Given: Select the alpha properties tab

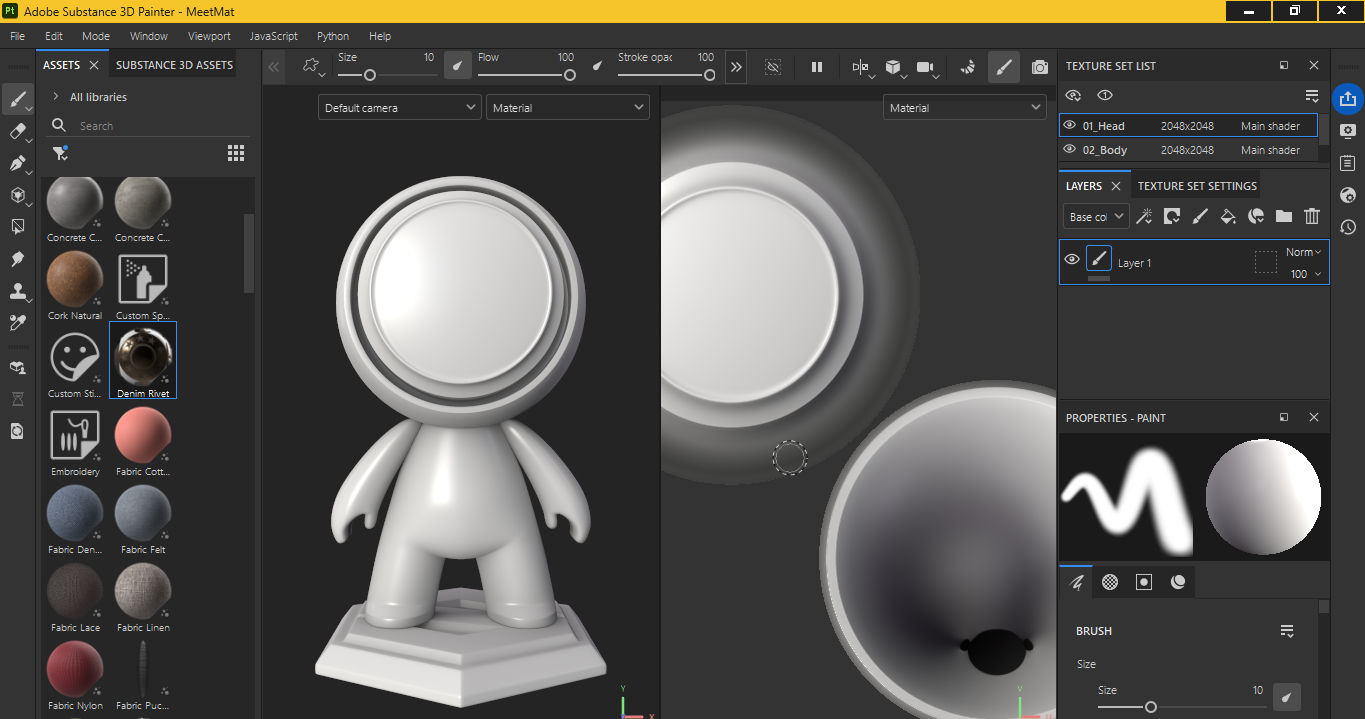Looking at the screenshot, I should (1110, 582).
